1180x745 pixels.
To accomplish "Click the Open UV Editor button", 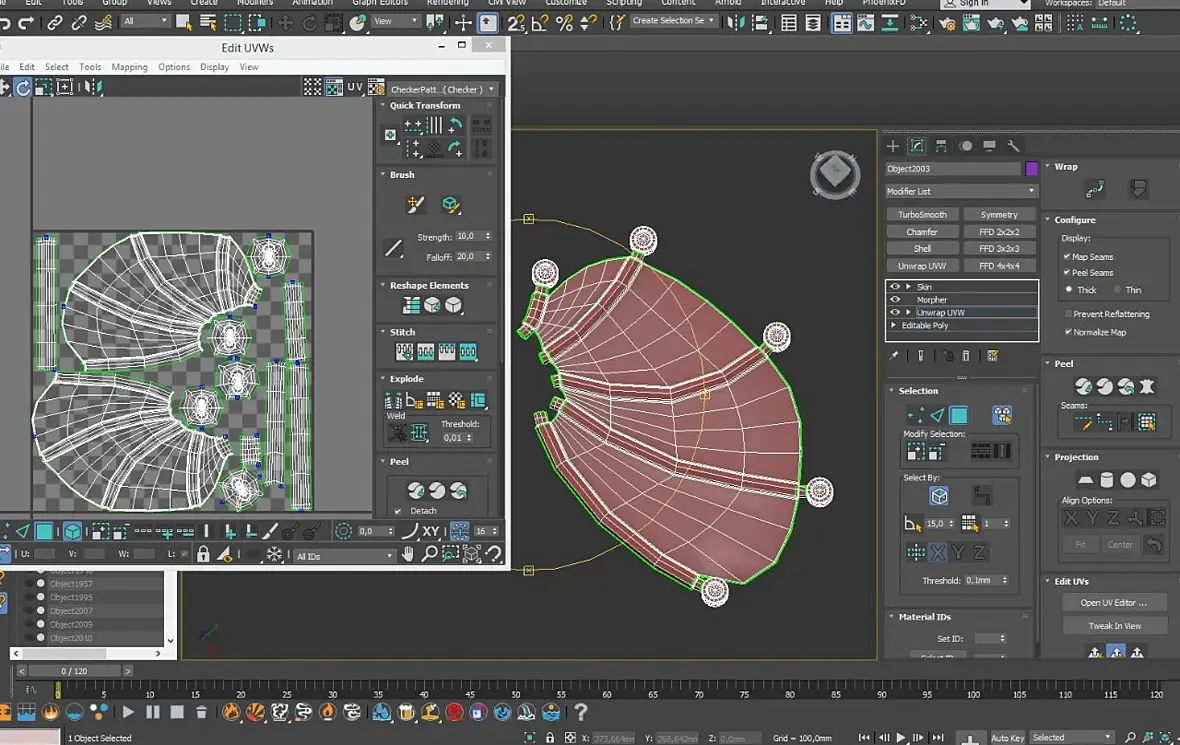I will click(1113, 603).
